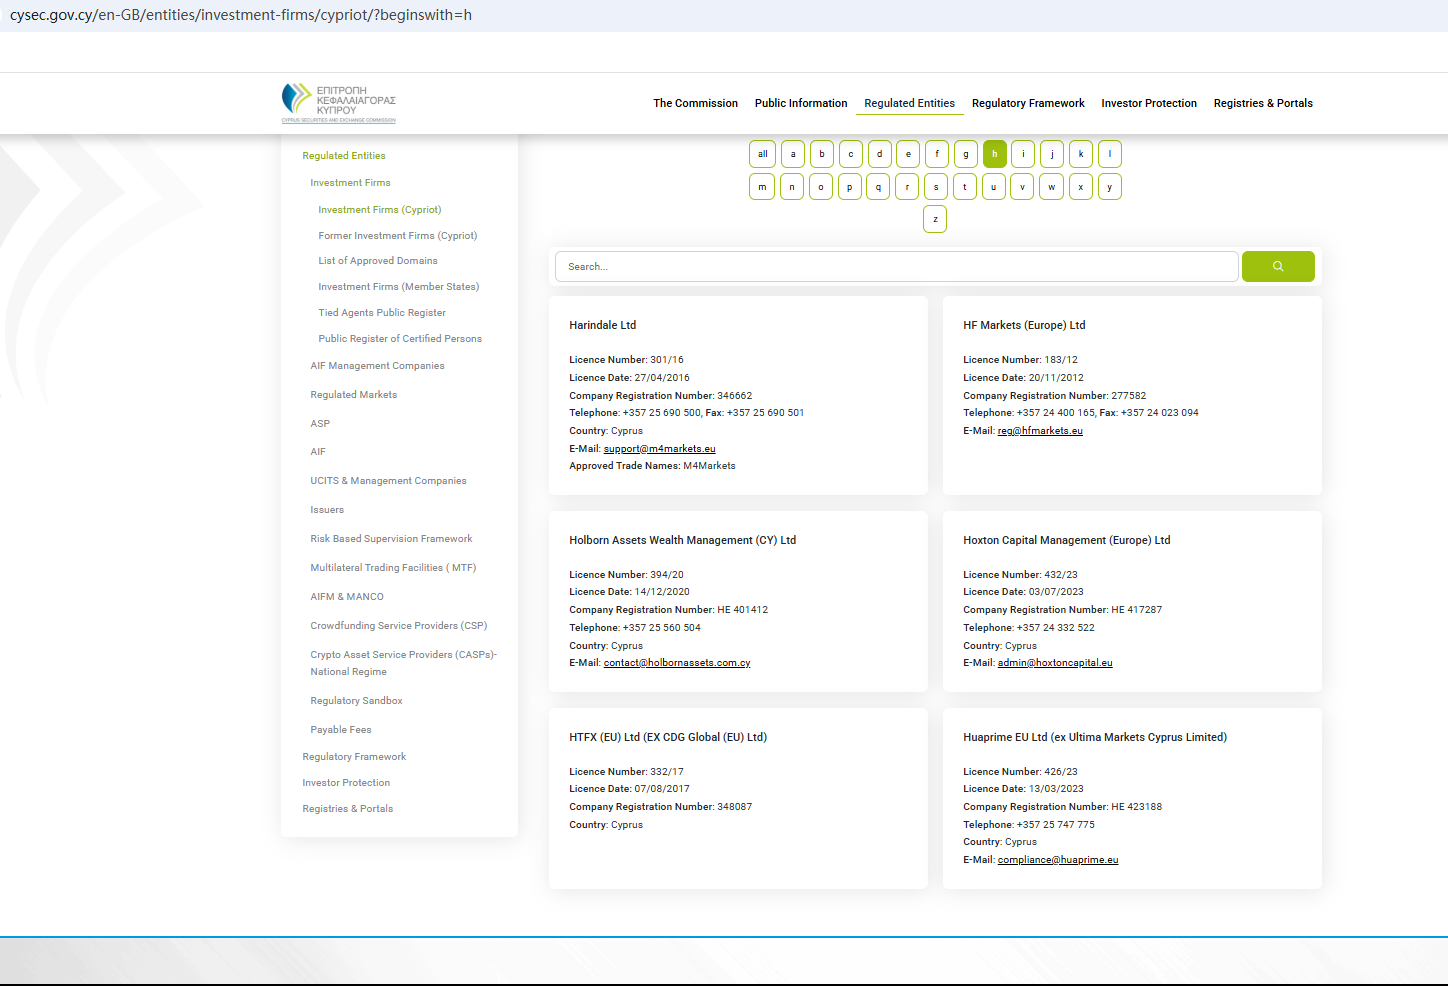This screenshot has width=1448, height=986.
Task: Open Former Investment Firms (Cypriot) in the sidebar
Action: pyautogui.click(x=397, y=236)
